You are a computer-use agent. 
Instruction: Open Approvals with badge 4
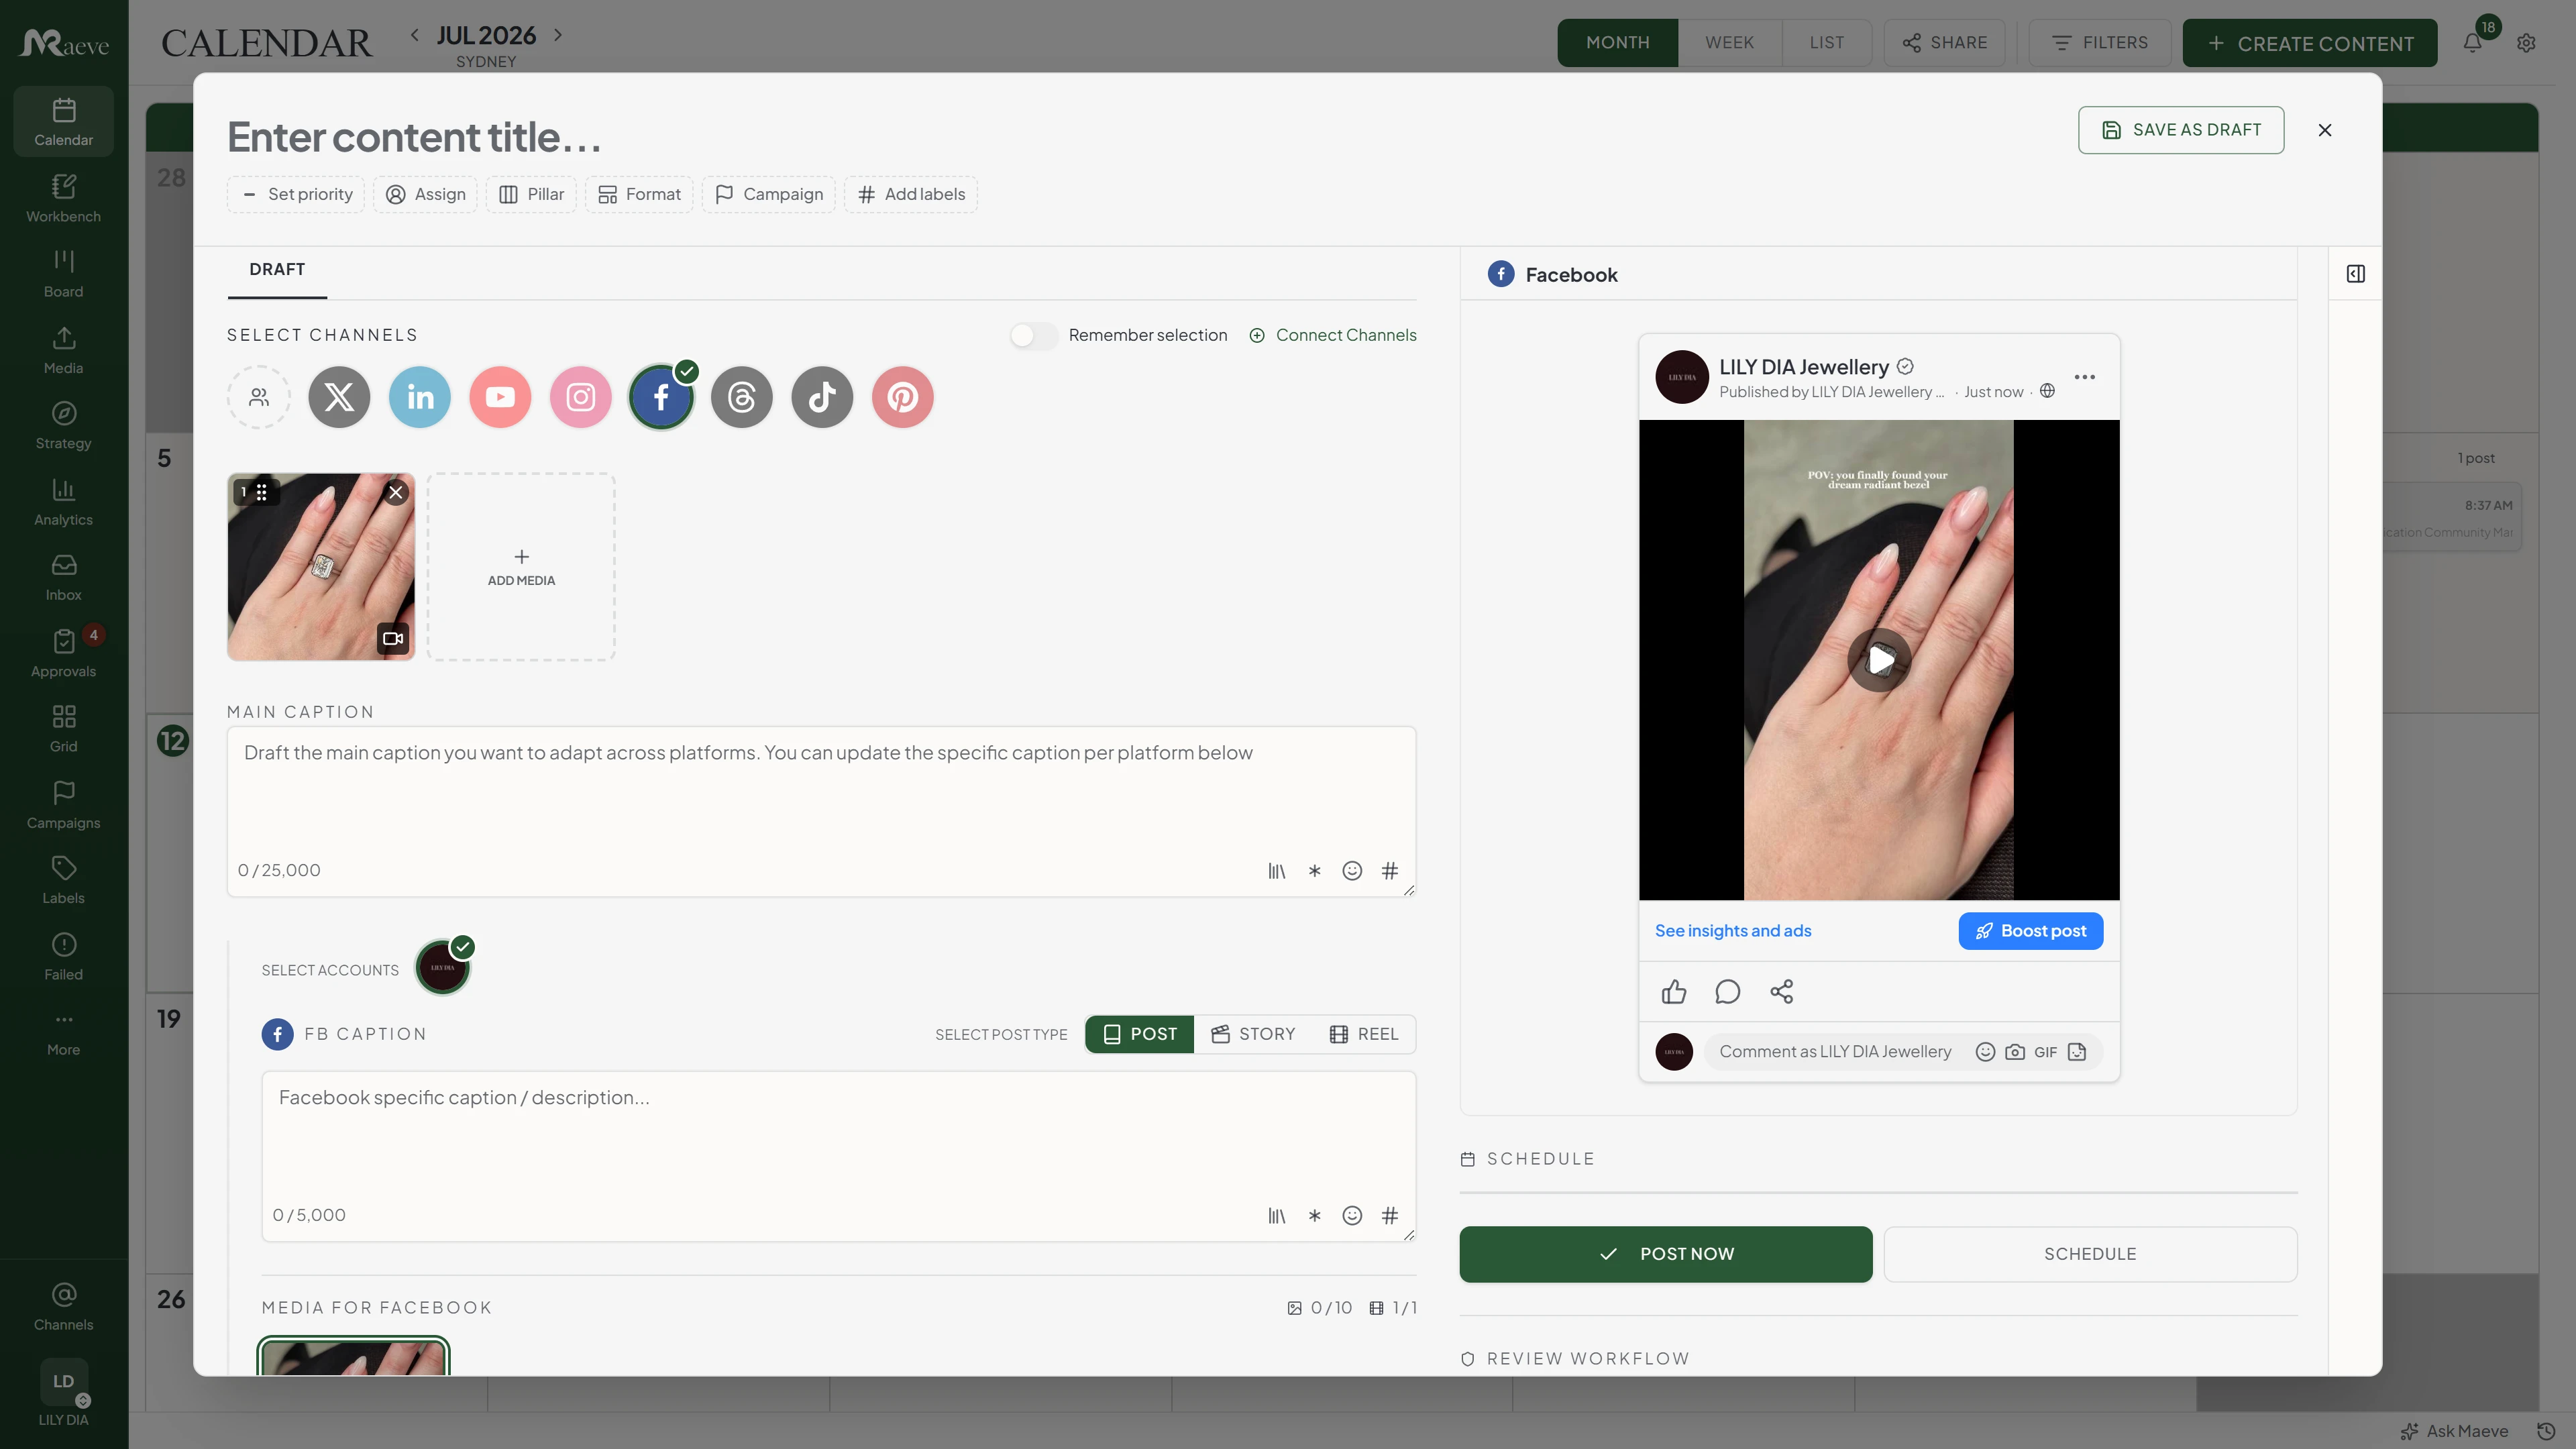tap(63, 653)
